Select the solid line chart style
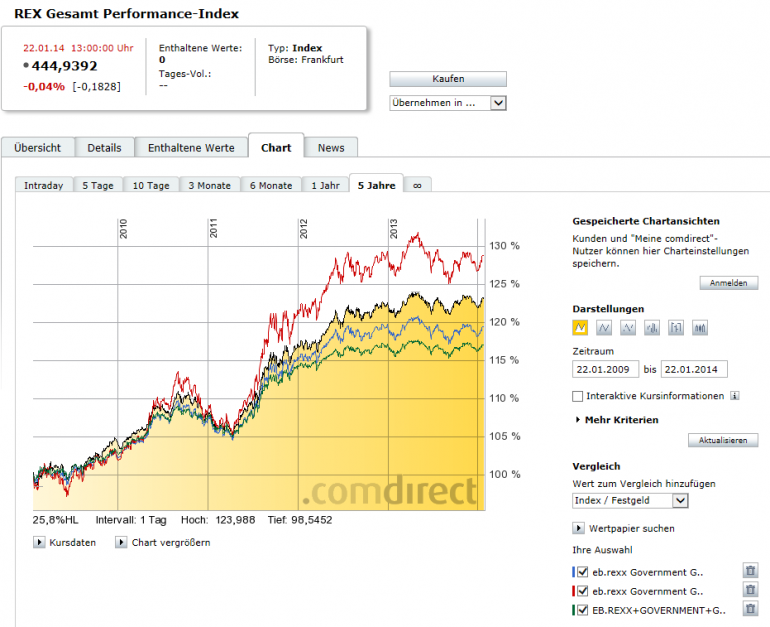The width and height of the screenshot is (770, 627). coord(604,327)
